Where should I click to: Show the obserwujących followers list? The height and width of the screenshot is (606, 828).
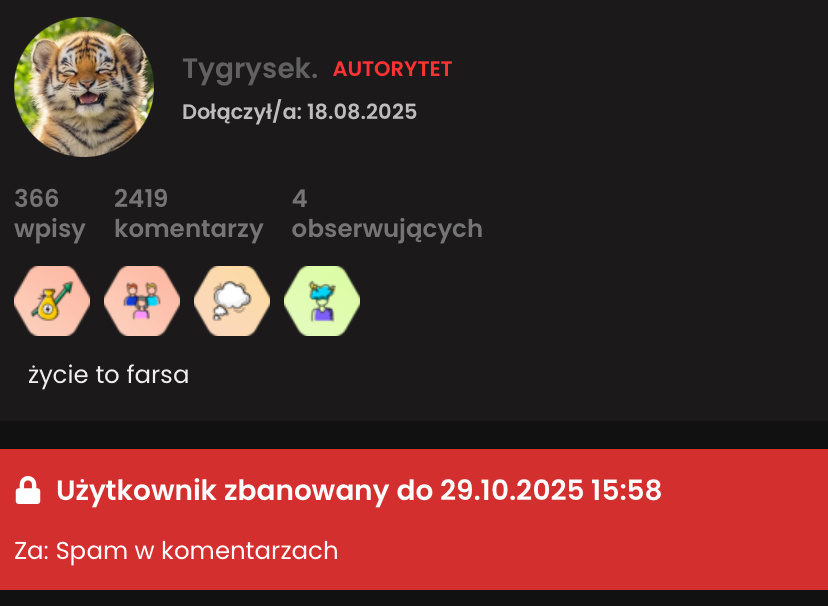tap(387, 230)
